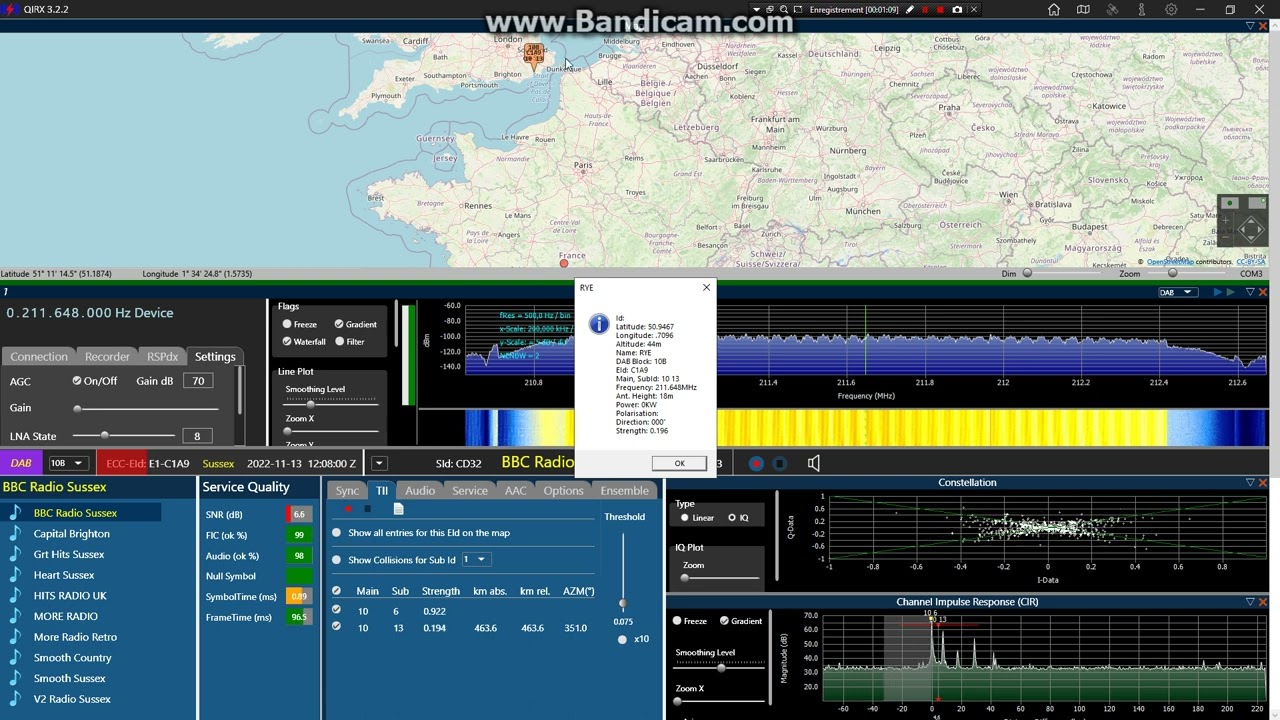Open the 10B channel dropdown
The image size is (1280, 720).
[x=67, y=463]
